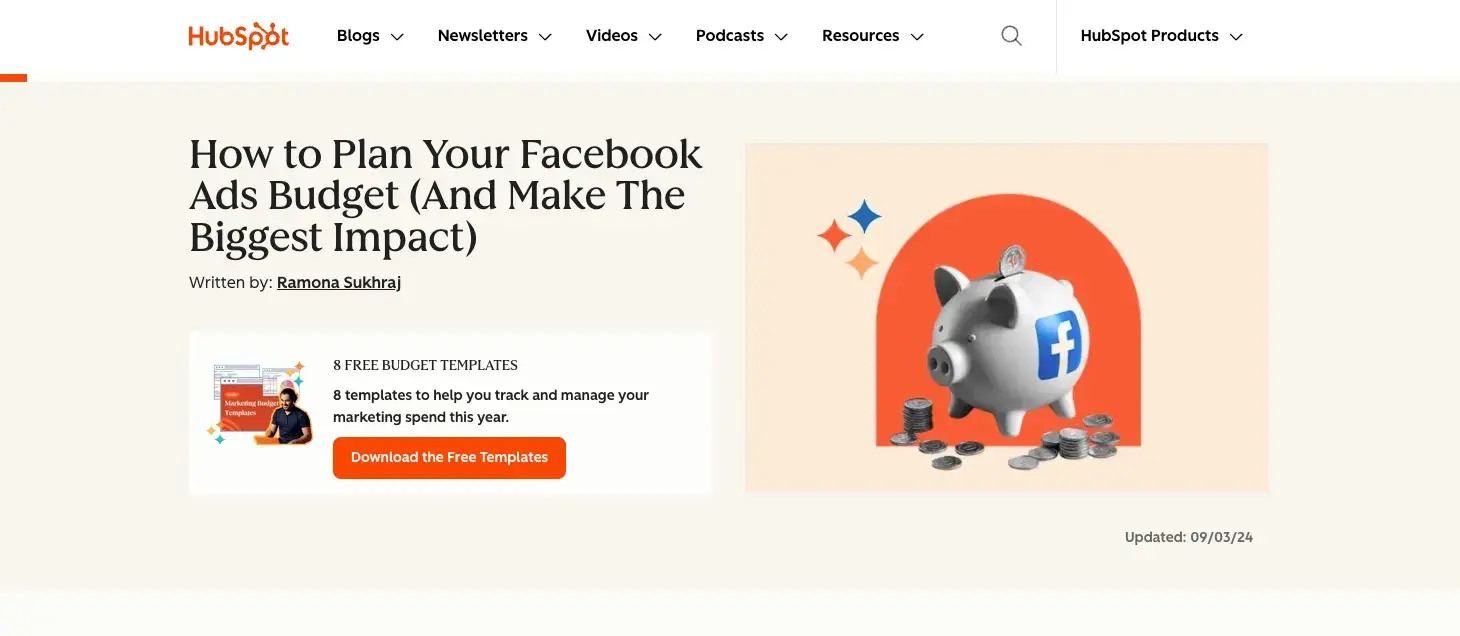The width and height of the screenshot is (1460, 636).
Task: Click the Download the Free Templates button
Action: [x=449, y=457]
